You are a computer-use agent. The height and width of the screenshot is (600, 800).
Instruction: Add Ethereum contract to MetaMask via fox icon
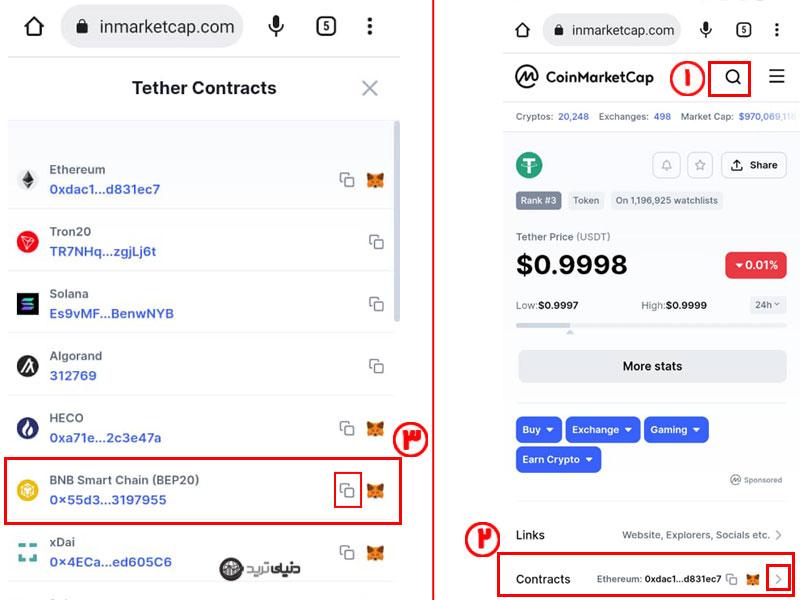[375, 180]
